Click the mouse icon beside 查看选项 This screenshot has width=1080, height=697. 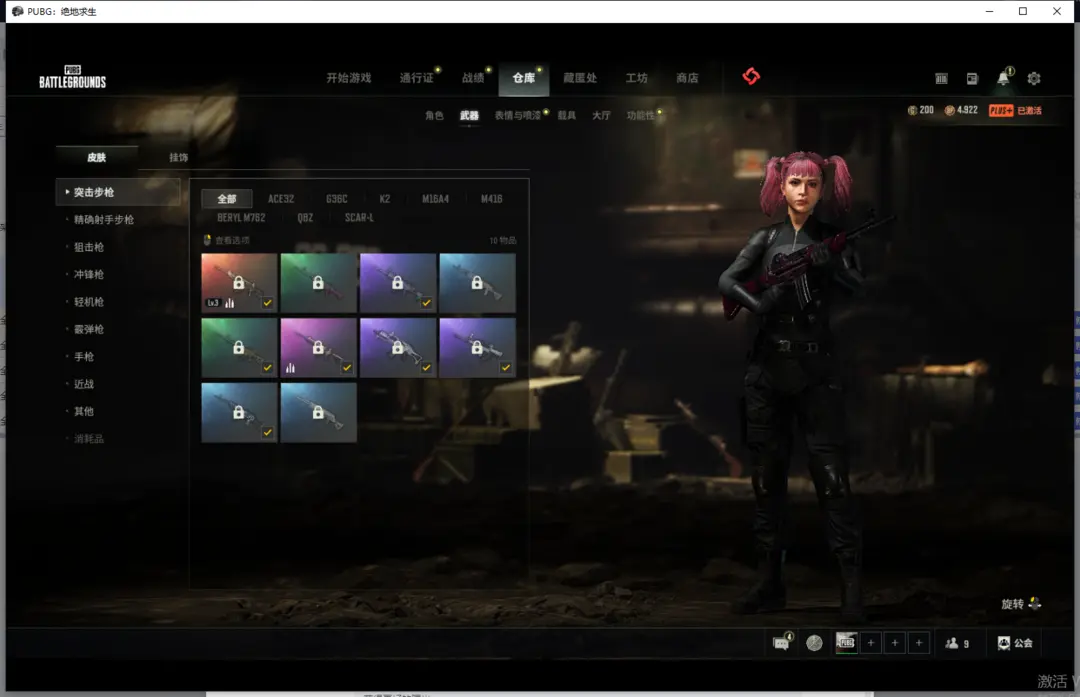(207, 240)
